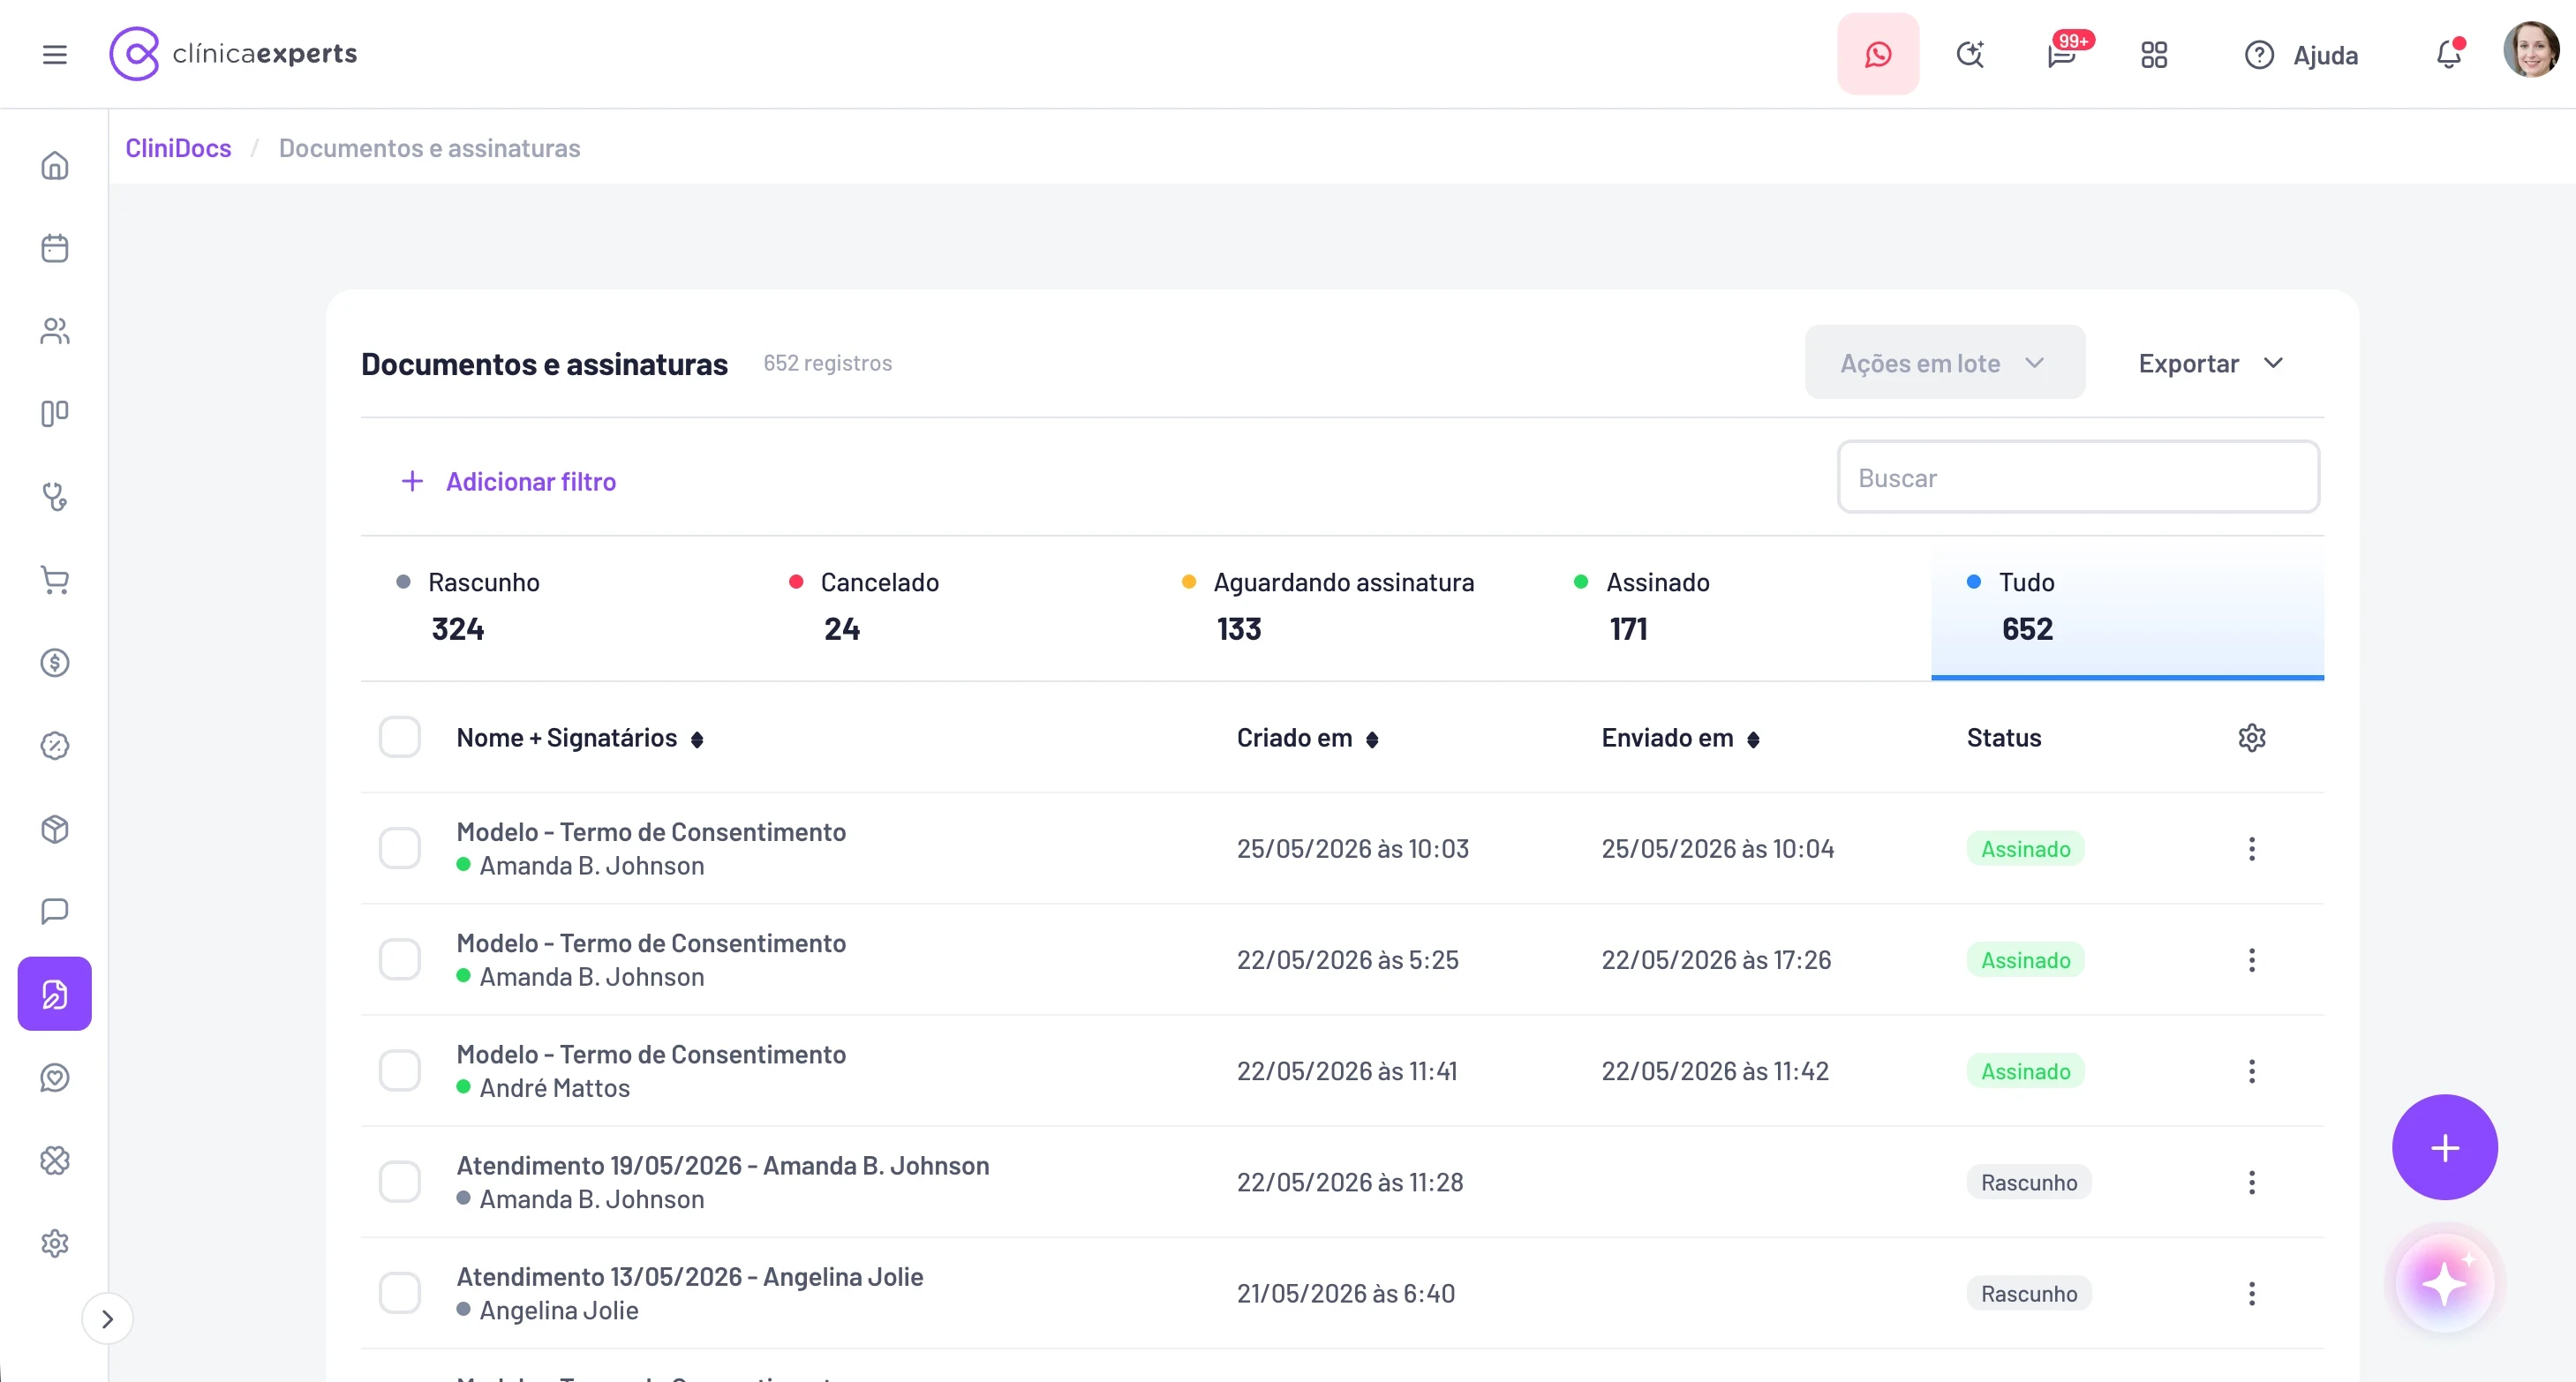Screen dimensions: 2576x1382
Task: Open the apps grid icon
Action: coord(2154,55)
